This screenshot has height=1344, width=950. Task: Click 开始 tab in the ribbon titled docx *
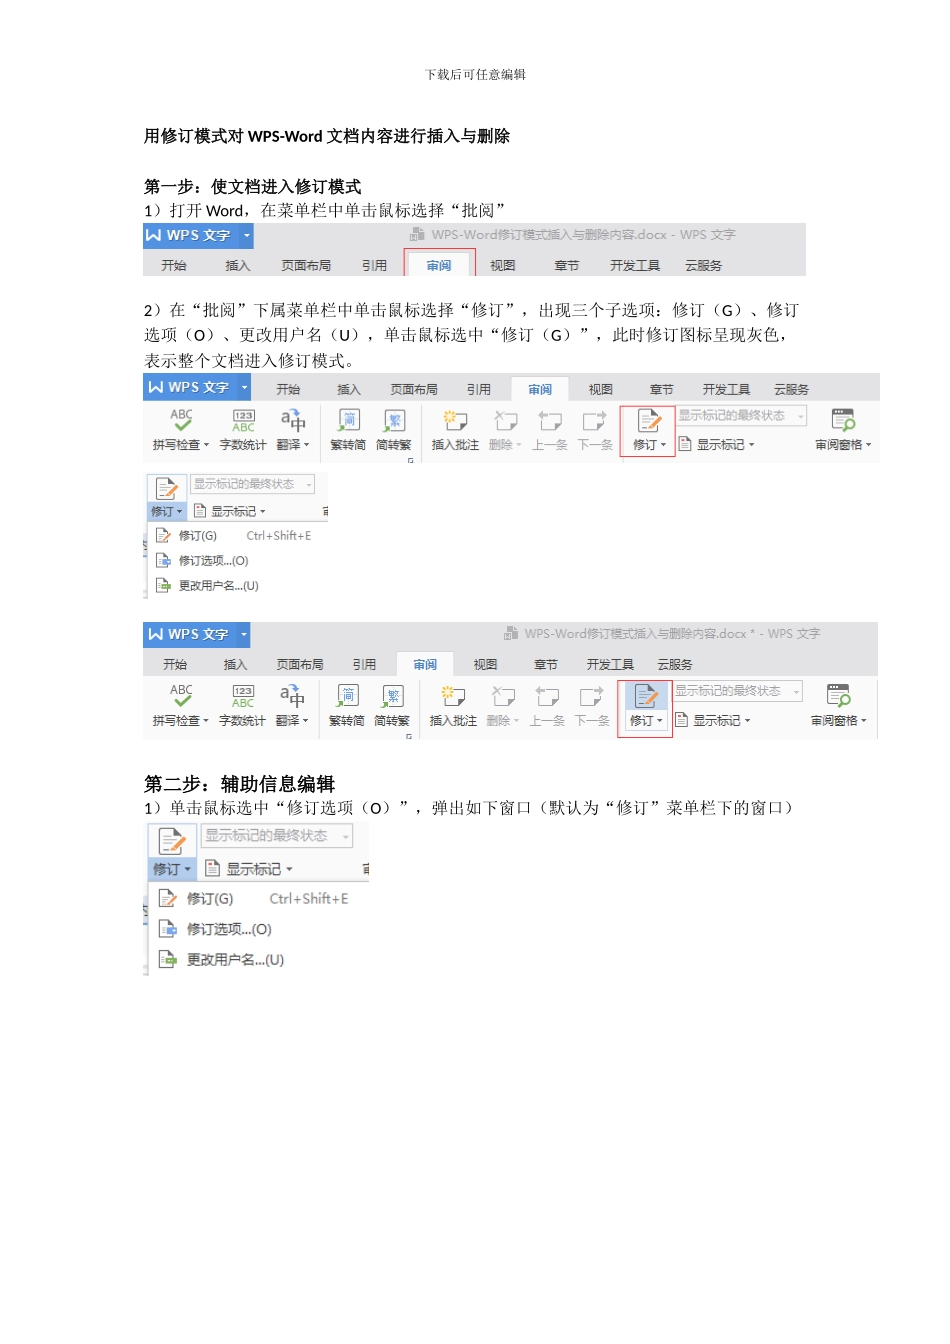coord(175,664)
